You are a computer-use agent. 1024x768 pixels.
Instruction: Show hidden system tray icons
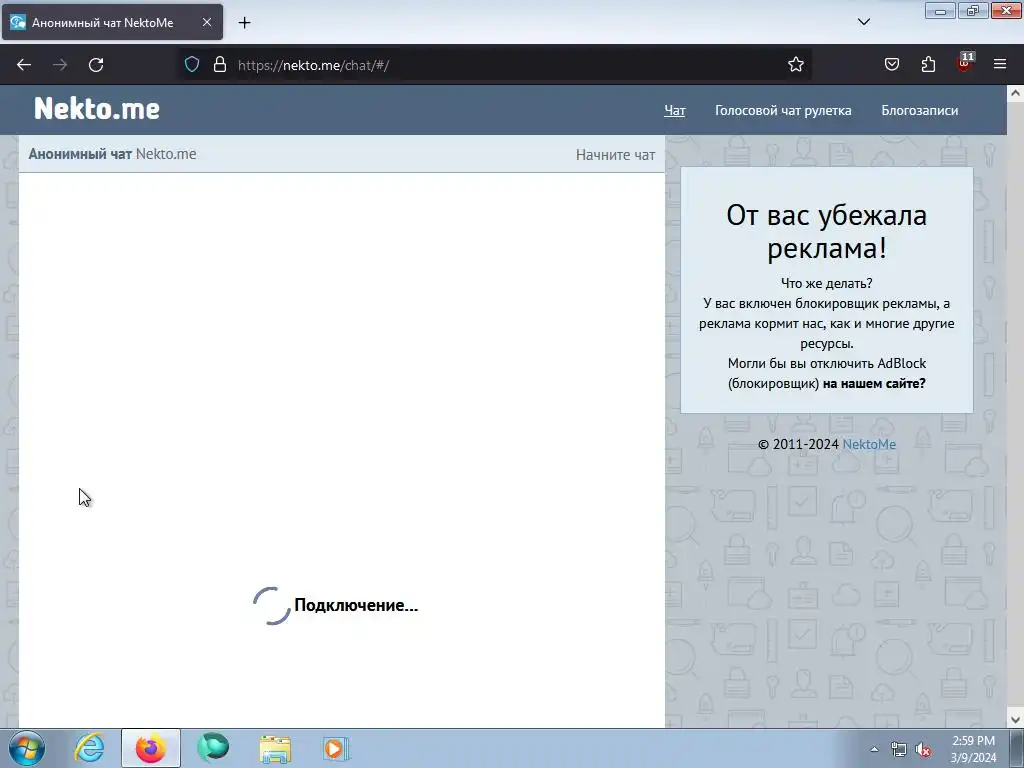click(x=874, y=749)
